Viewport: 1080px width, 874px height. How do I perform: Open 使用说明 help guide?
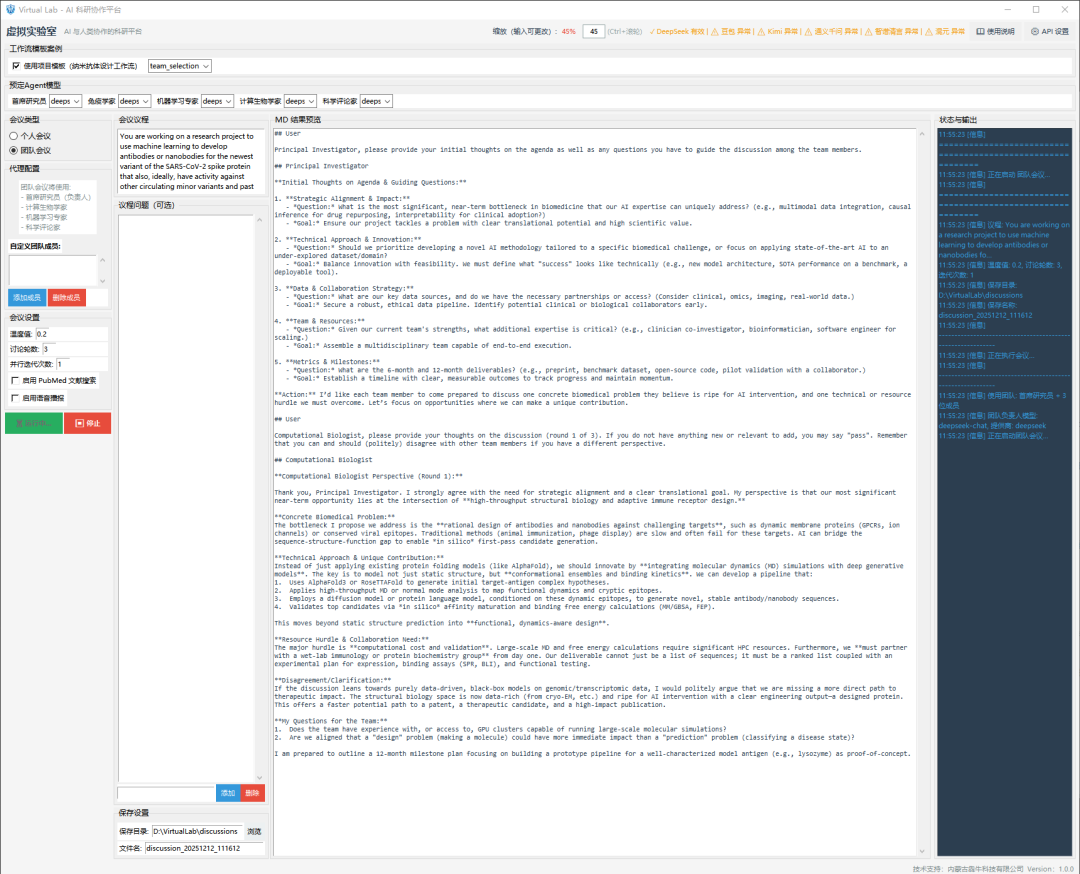pos(995,32)
